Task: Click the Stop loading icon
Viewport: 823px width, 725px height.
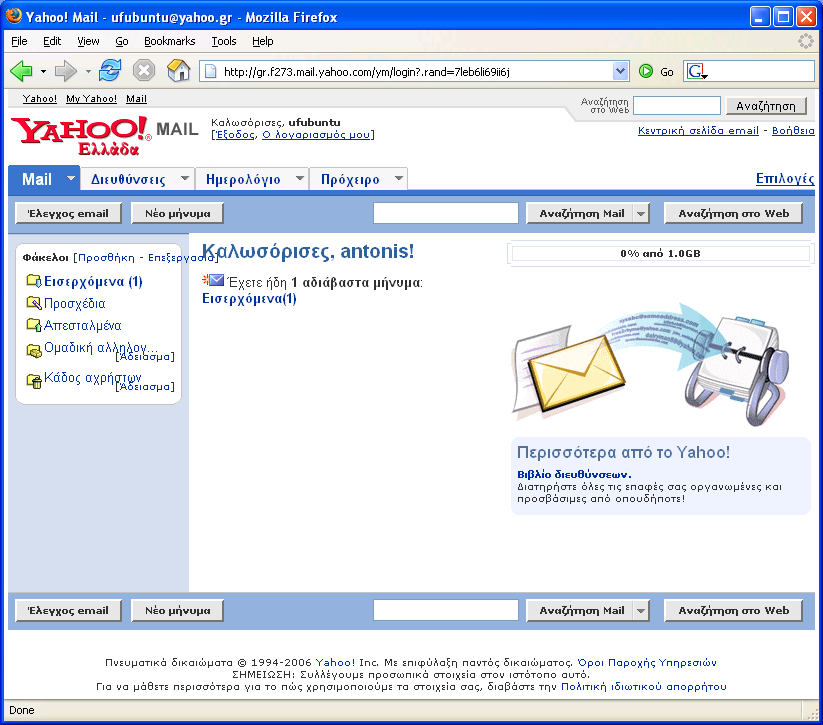Action: point(143,70)
